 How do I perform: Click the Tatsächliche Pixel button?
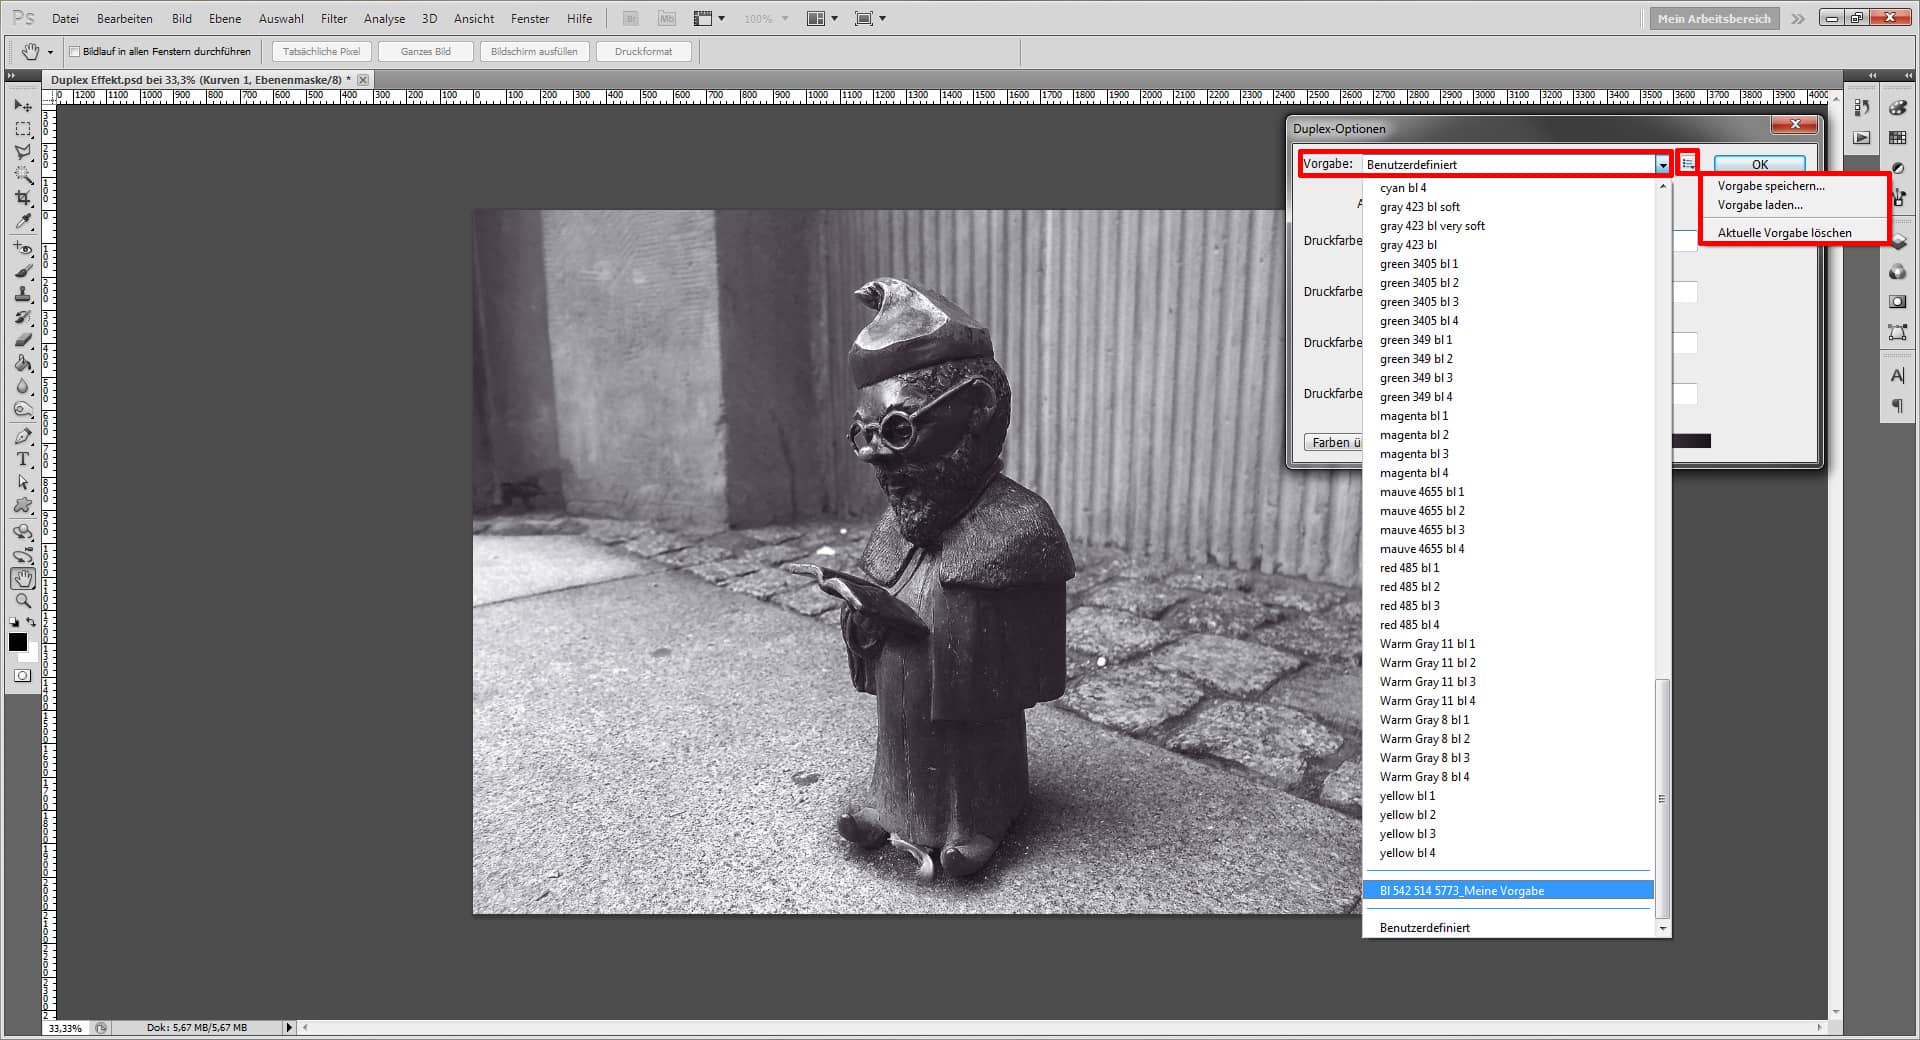(320, 51)
